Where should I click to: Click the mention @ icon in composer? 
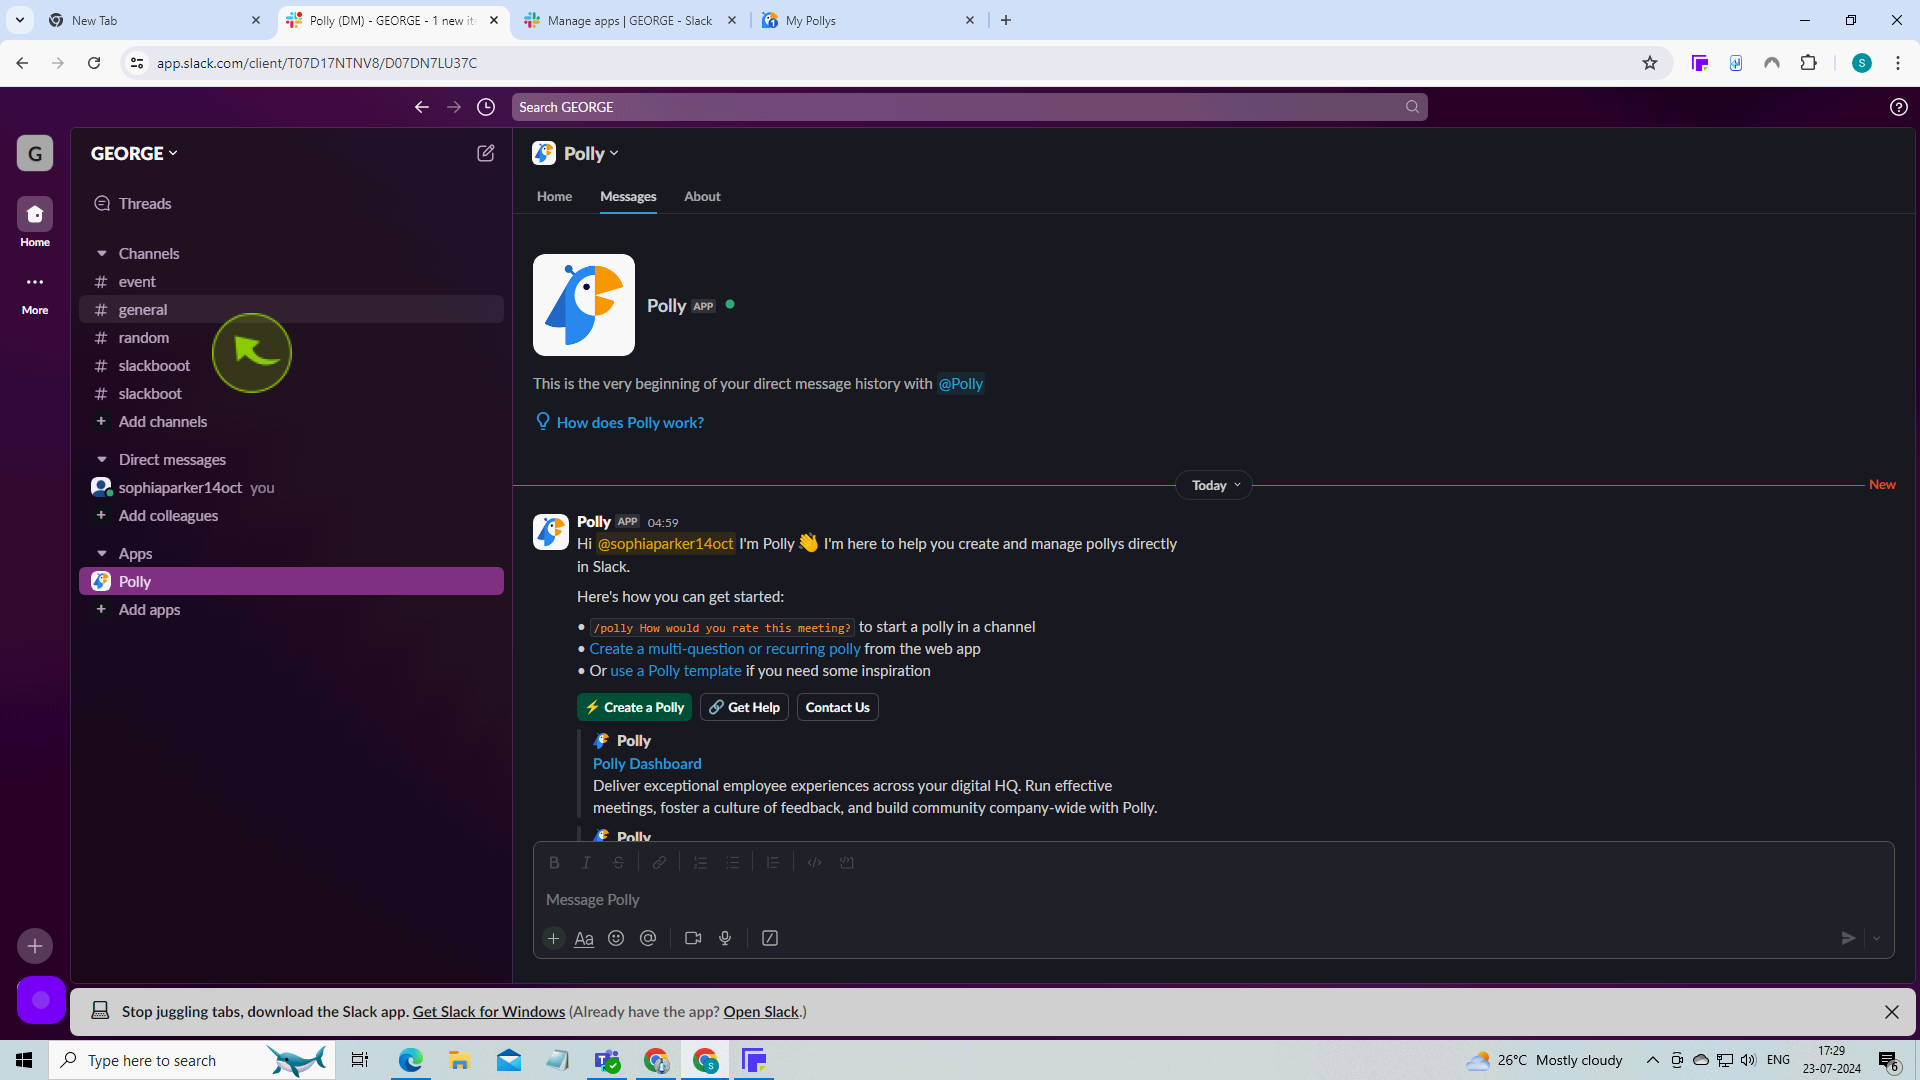pos(648,938)
